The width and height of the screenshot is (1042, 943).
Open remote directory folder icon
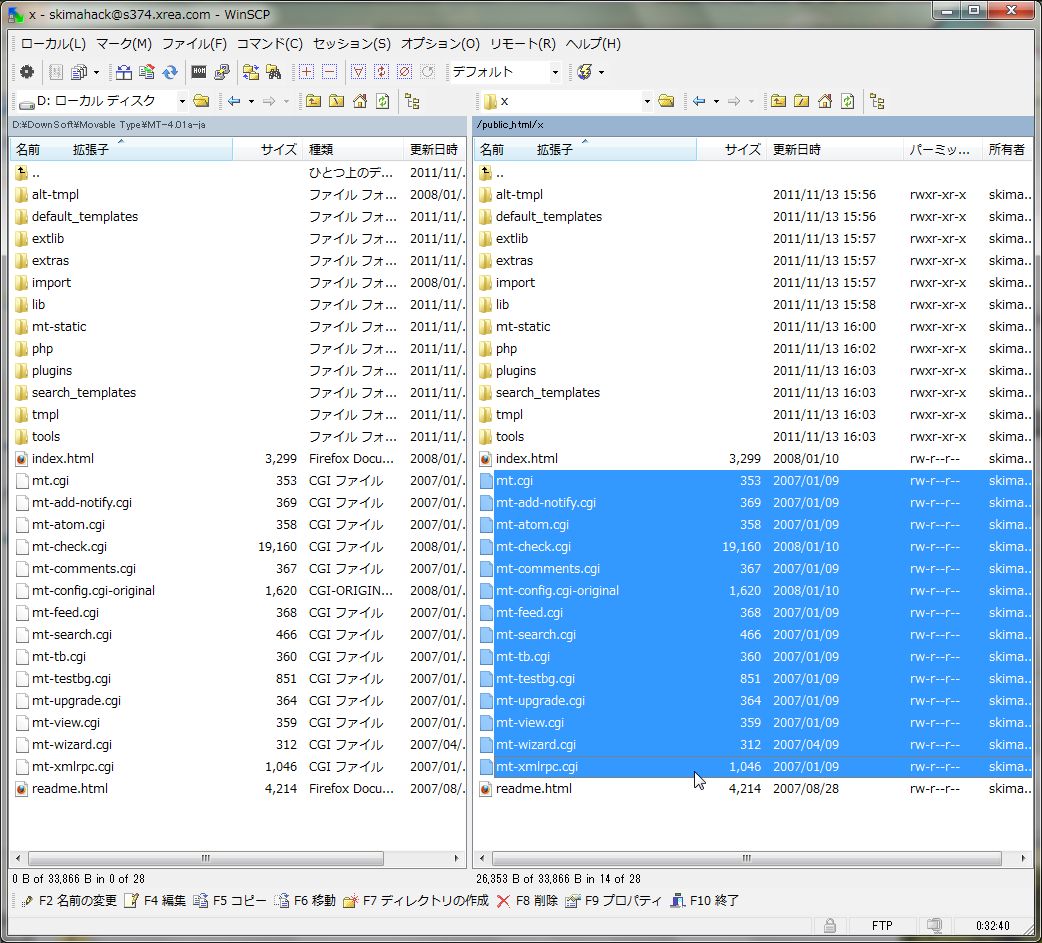point(666,101)
